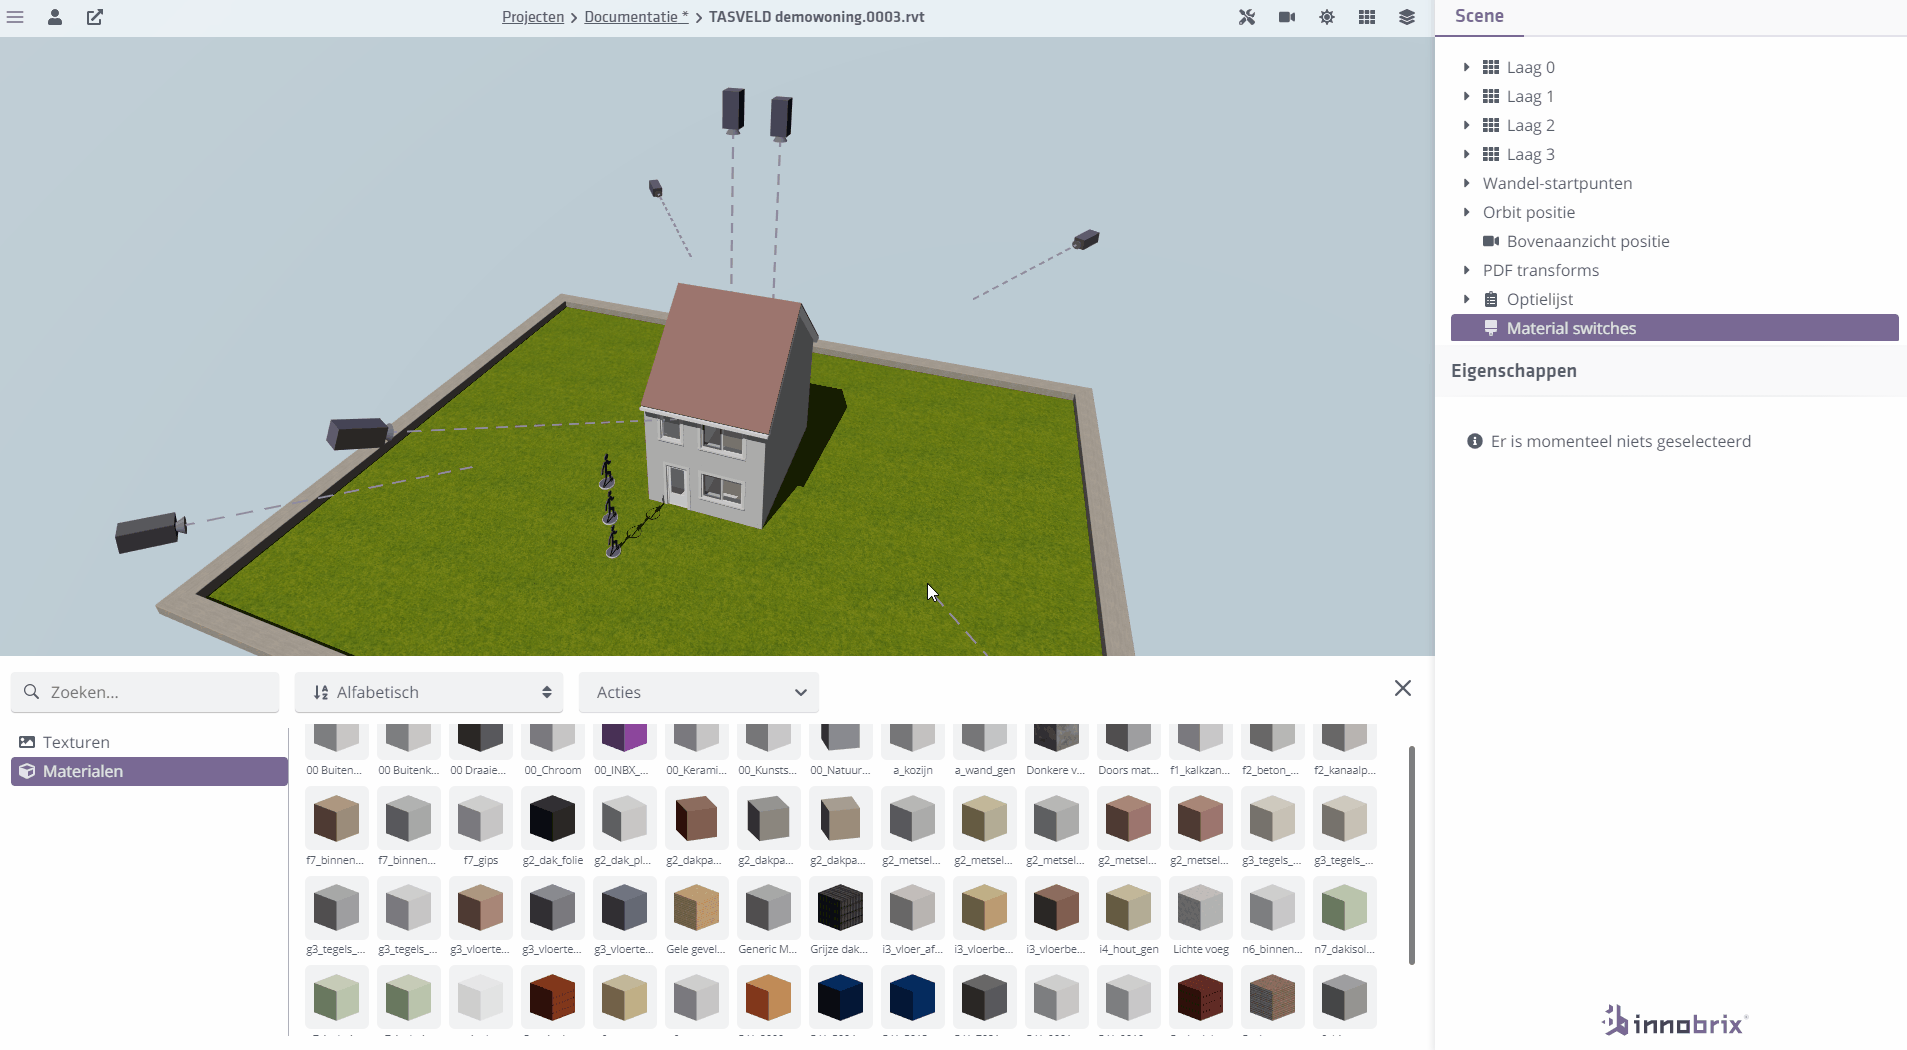Click the layers icon in the top bar
This screenshot has width=1907, height=1050.
pos(1407,17)
